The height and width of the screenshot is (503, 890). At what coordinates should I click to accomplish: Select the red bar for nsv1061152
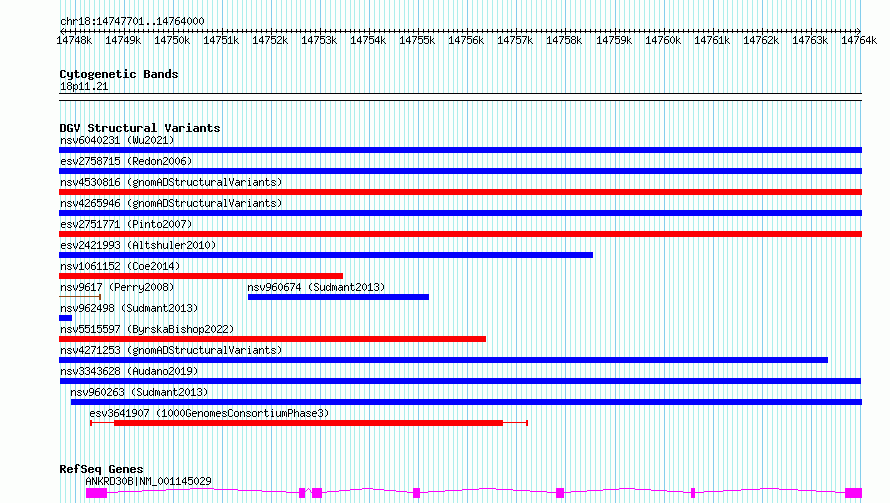tap(201, 276)
